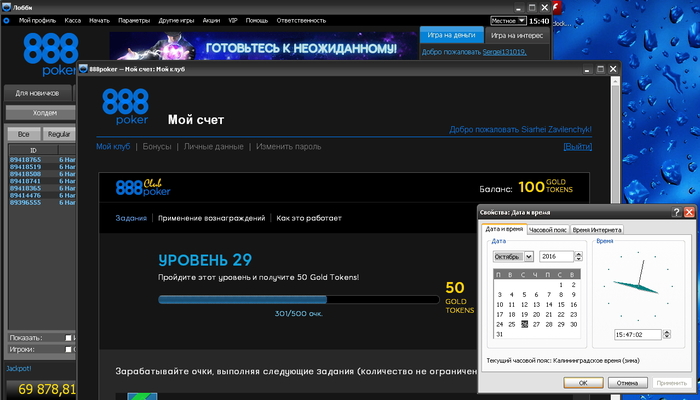Open the Задания tab
Image resolution: width=700 pixels, height=400 pixels.
tap(131, 218)
